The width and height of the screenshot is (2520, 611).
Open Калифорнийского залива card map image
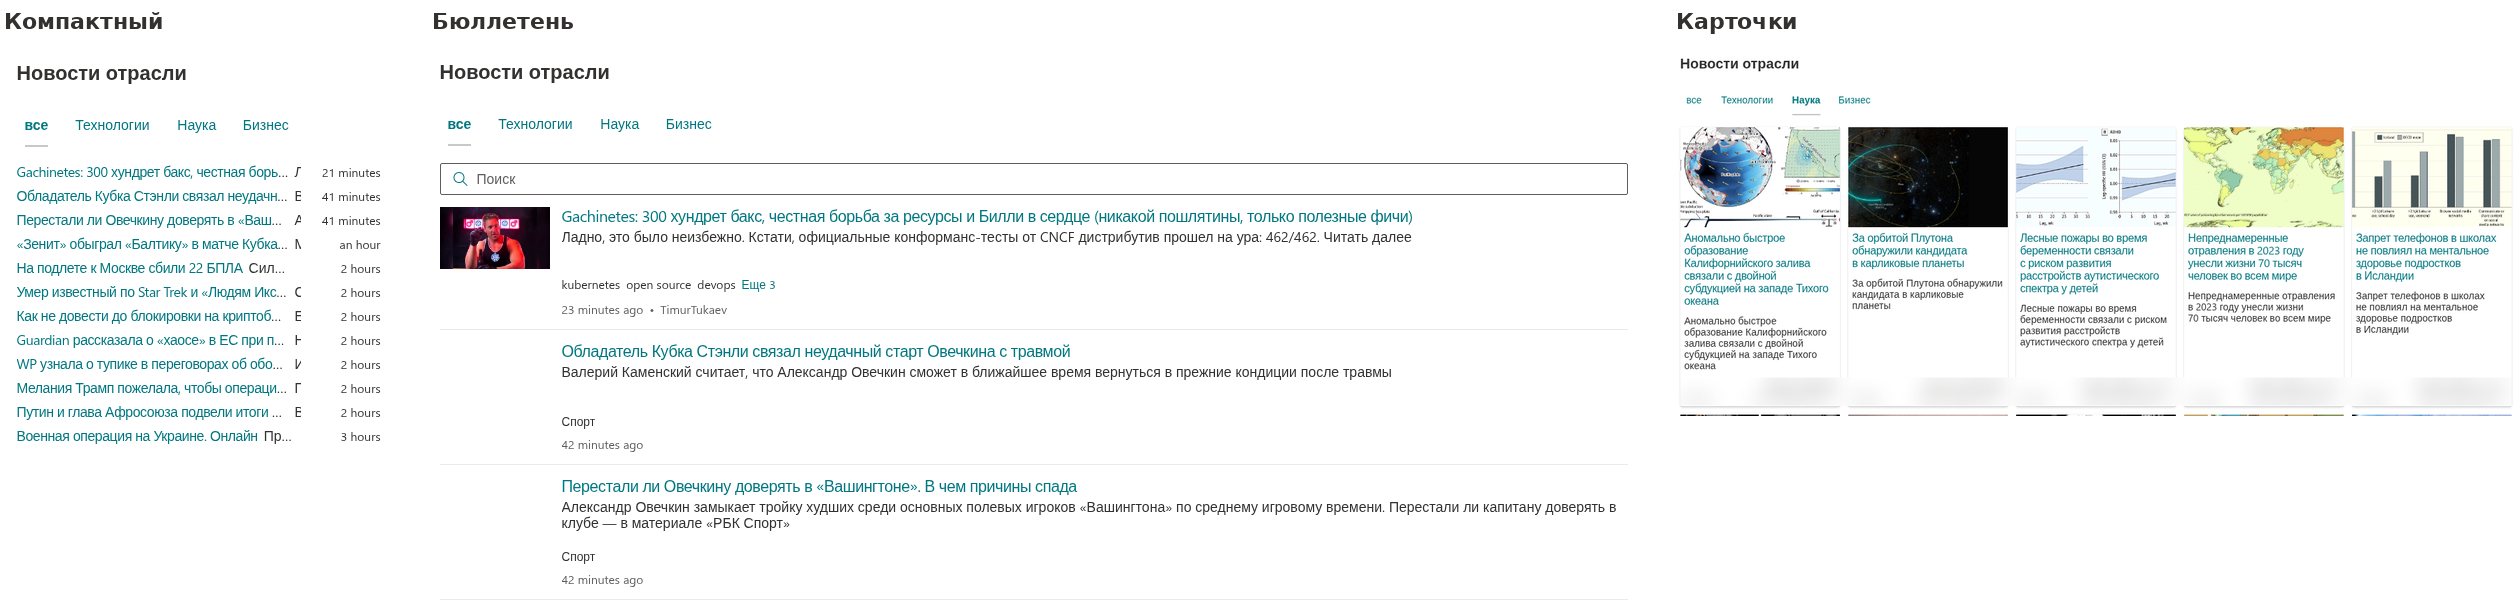(1759, 177)
